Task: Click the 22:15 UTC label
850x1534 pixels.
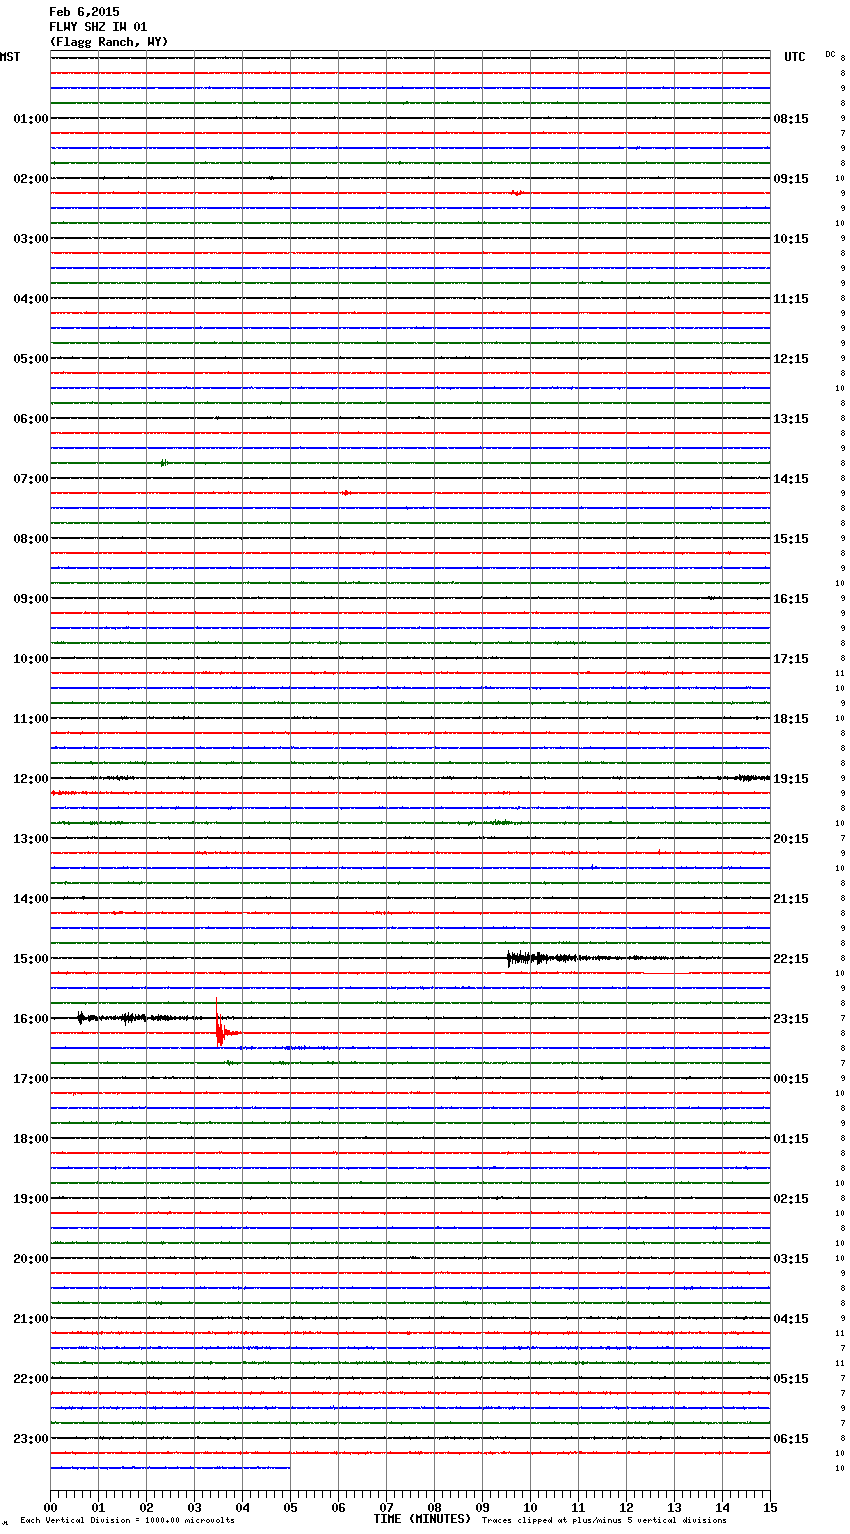Action: (x=791, y=959)
